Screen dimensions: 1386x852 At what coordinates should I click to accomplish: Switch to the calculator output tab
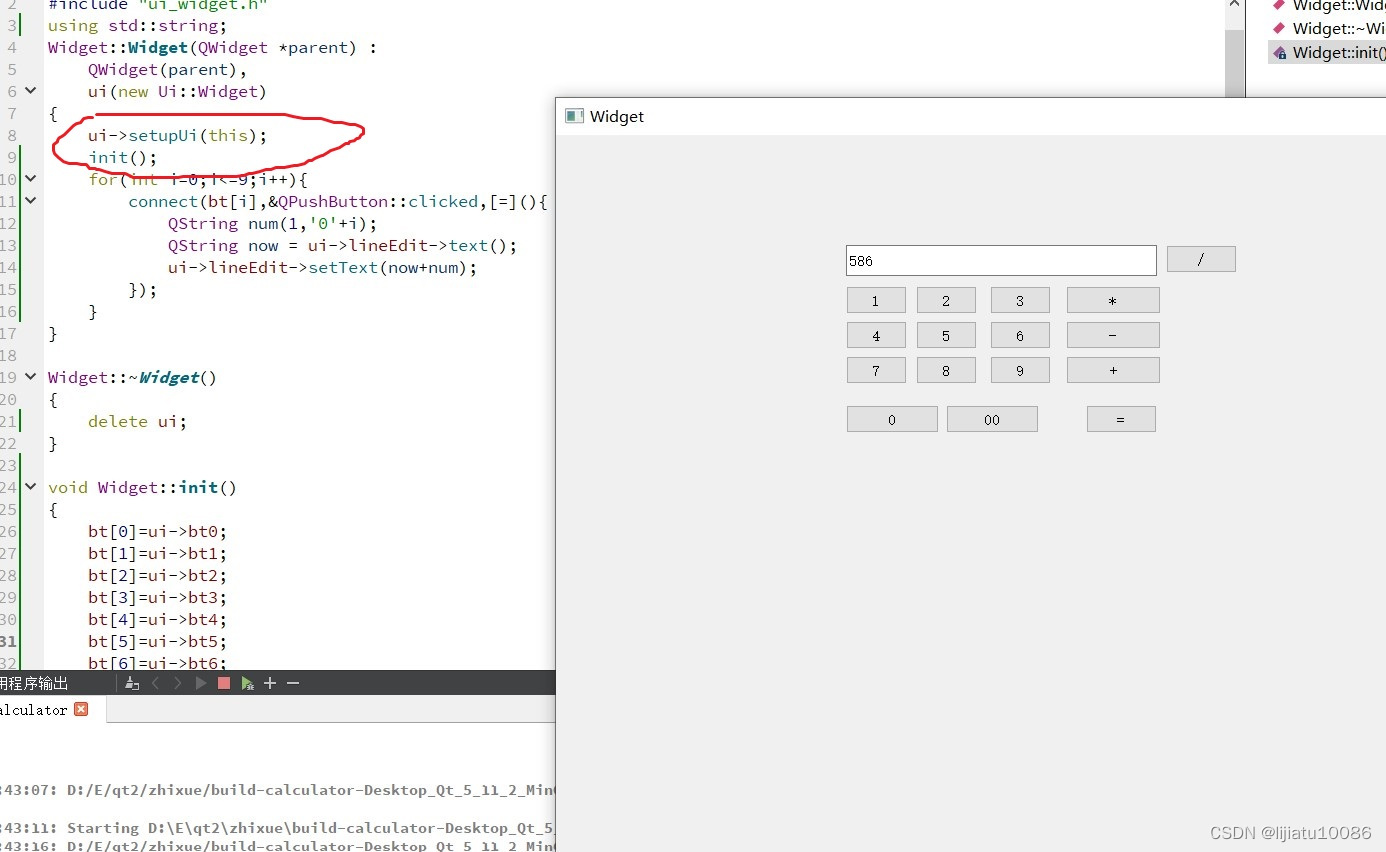(35, 710)
